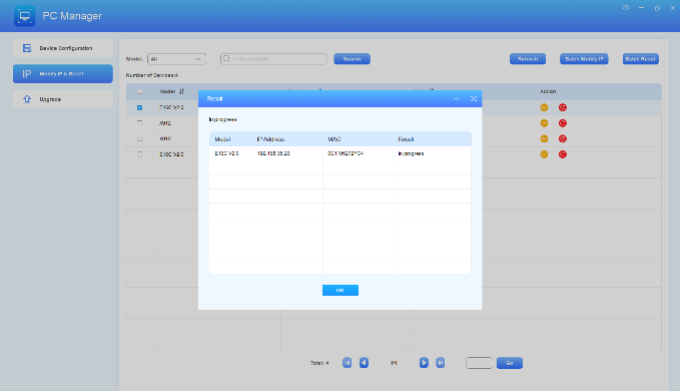
Task: Click the Number of Devices label
Action: click(152, 75)
